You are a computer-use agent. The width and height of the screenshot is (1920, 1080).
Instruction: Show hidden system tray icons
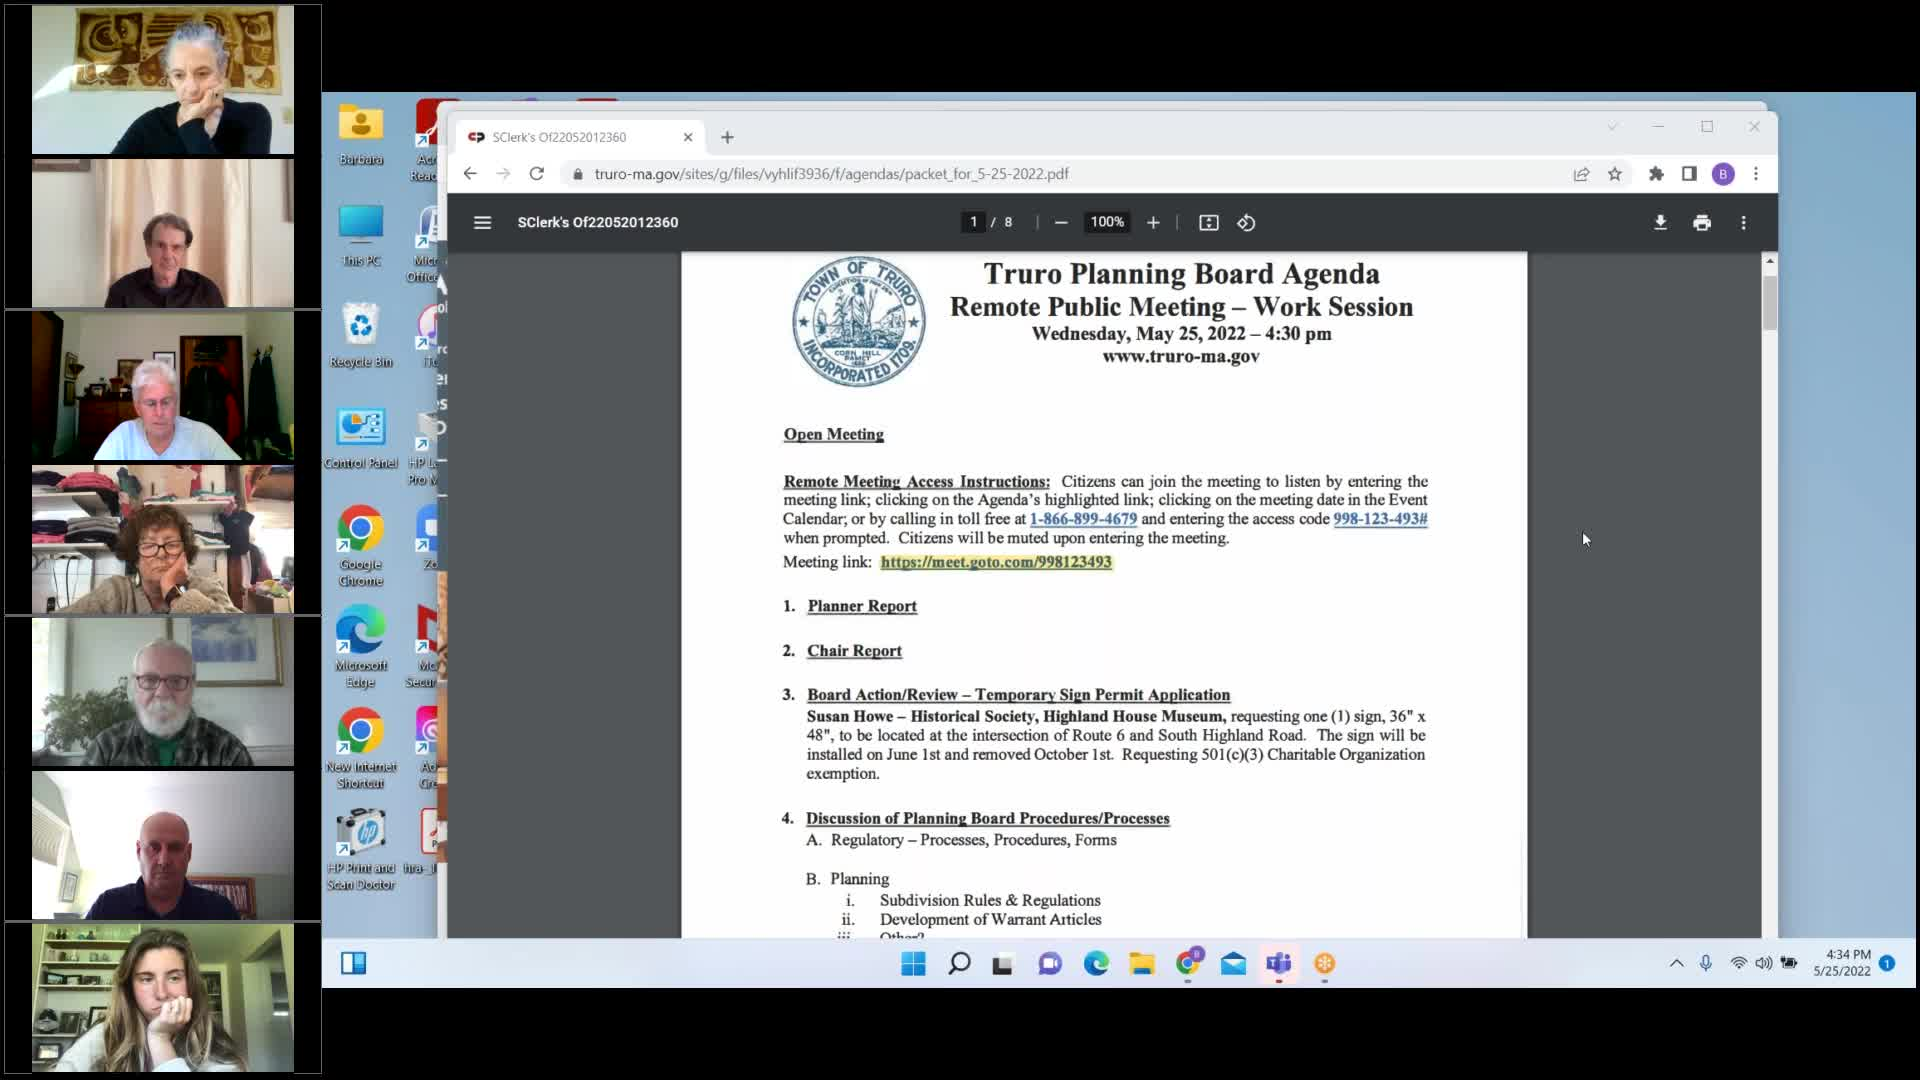pos(1676,963)
